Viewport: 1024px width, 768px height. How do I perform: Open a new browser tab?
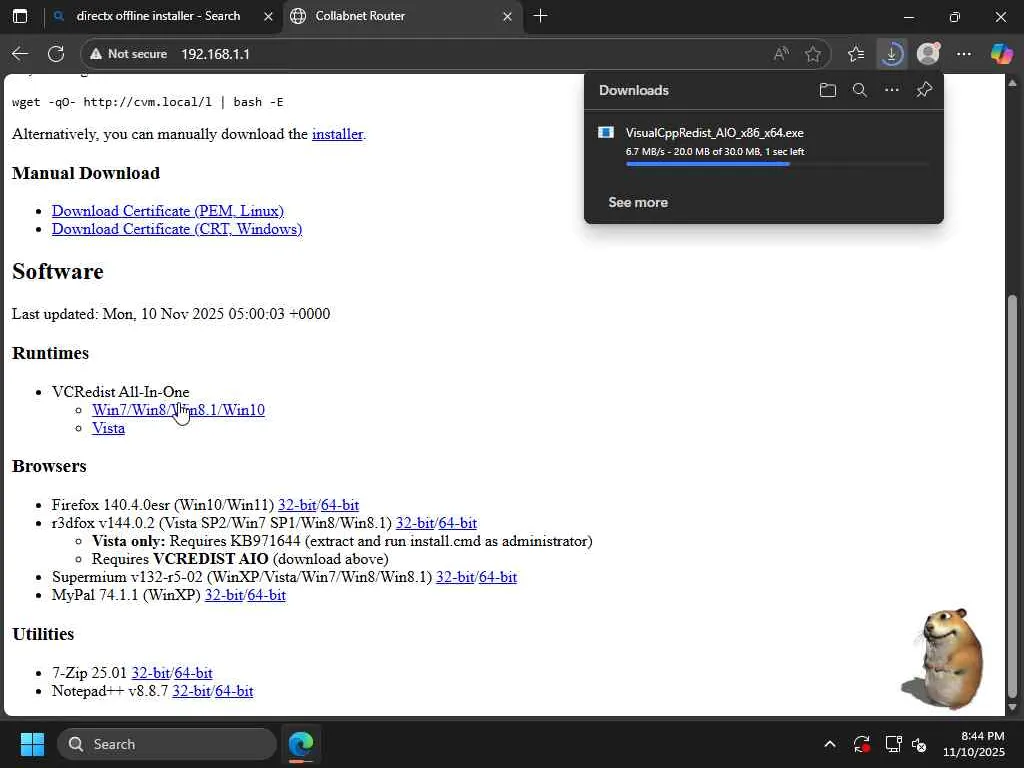[540, 16]
